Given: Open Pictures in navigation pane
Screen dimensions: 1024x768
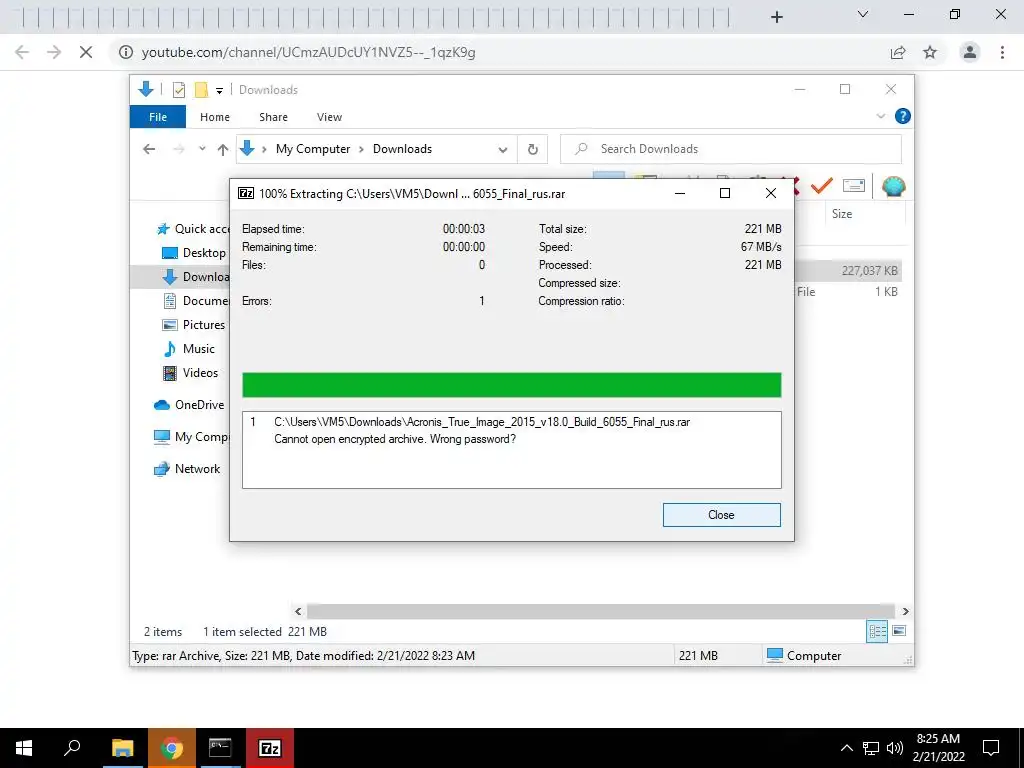Looking at the screenshot, I should (x=193, y=325).
